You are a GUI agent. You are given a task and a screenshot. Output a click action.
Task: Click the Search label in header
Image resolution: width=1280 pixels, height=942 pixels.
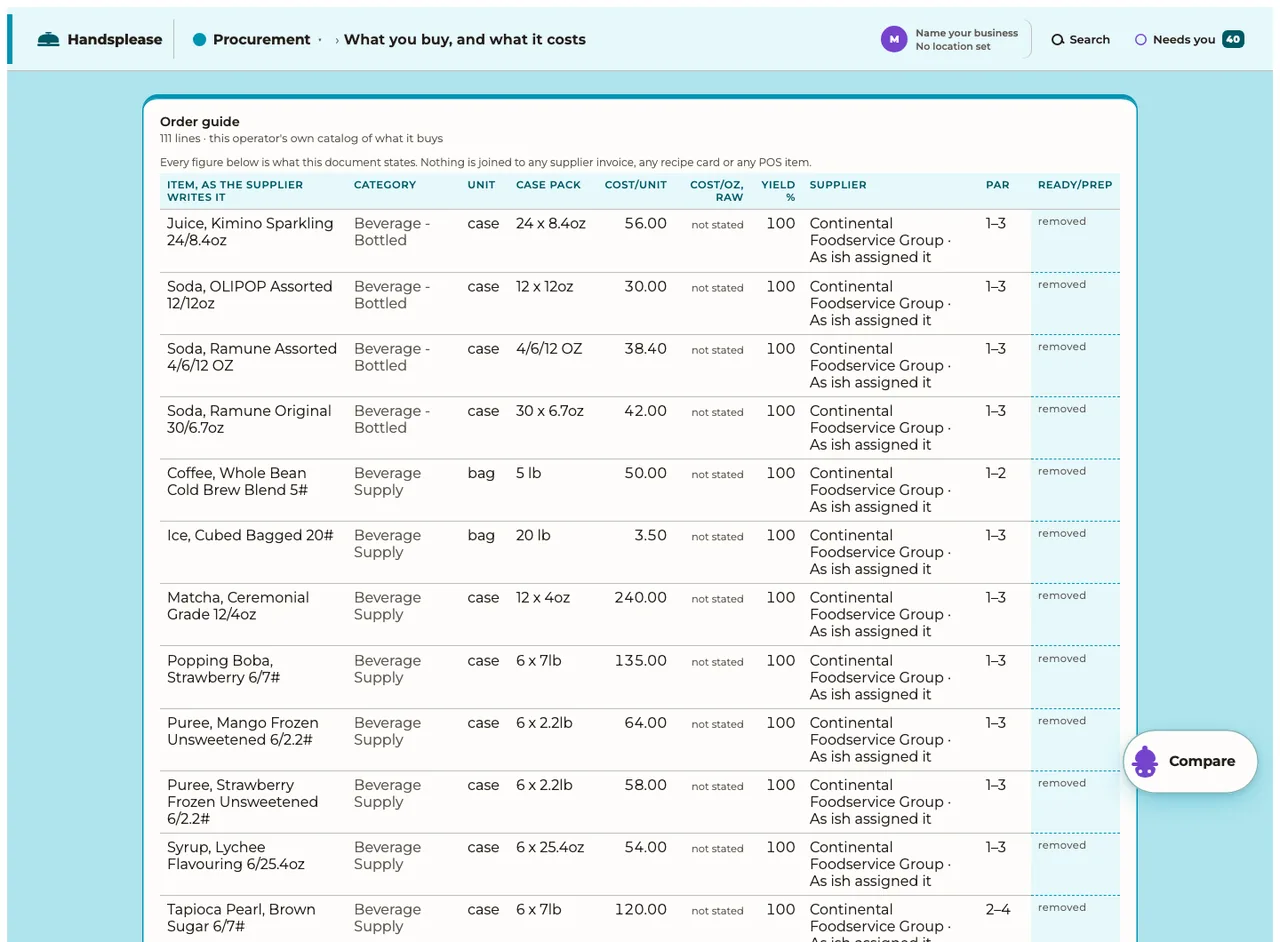point(1089,40)
